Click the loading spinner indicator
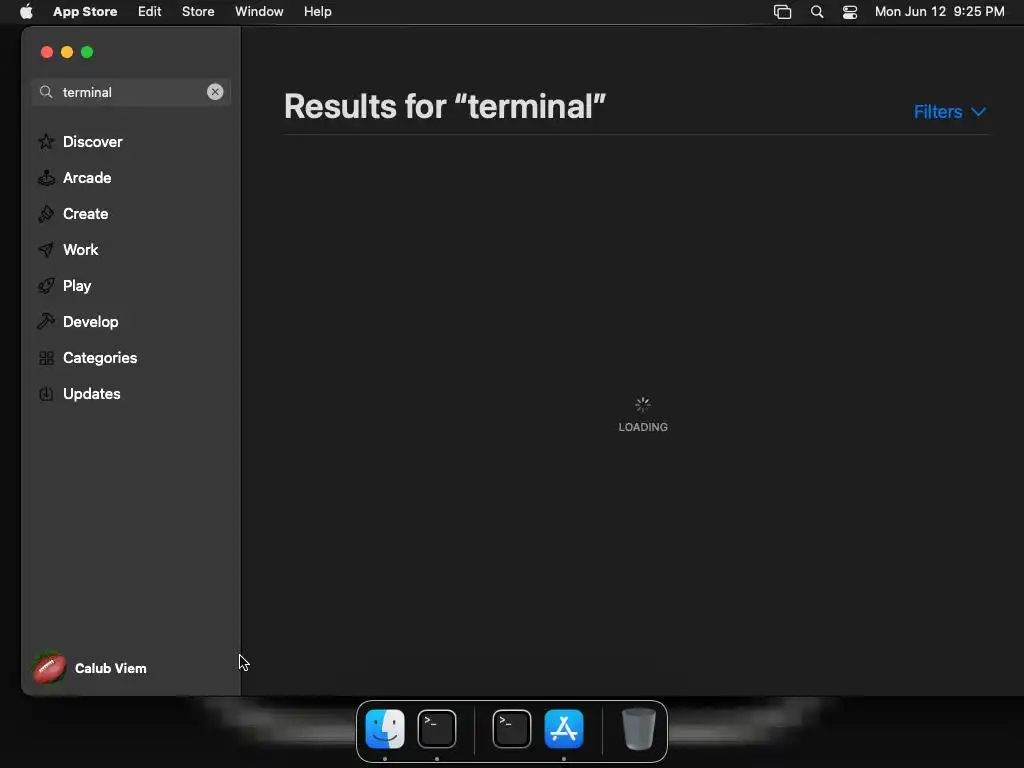This screenshot has width=1024, height=768. coord(643,405)
